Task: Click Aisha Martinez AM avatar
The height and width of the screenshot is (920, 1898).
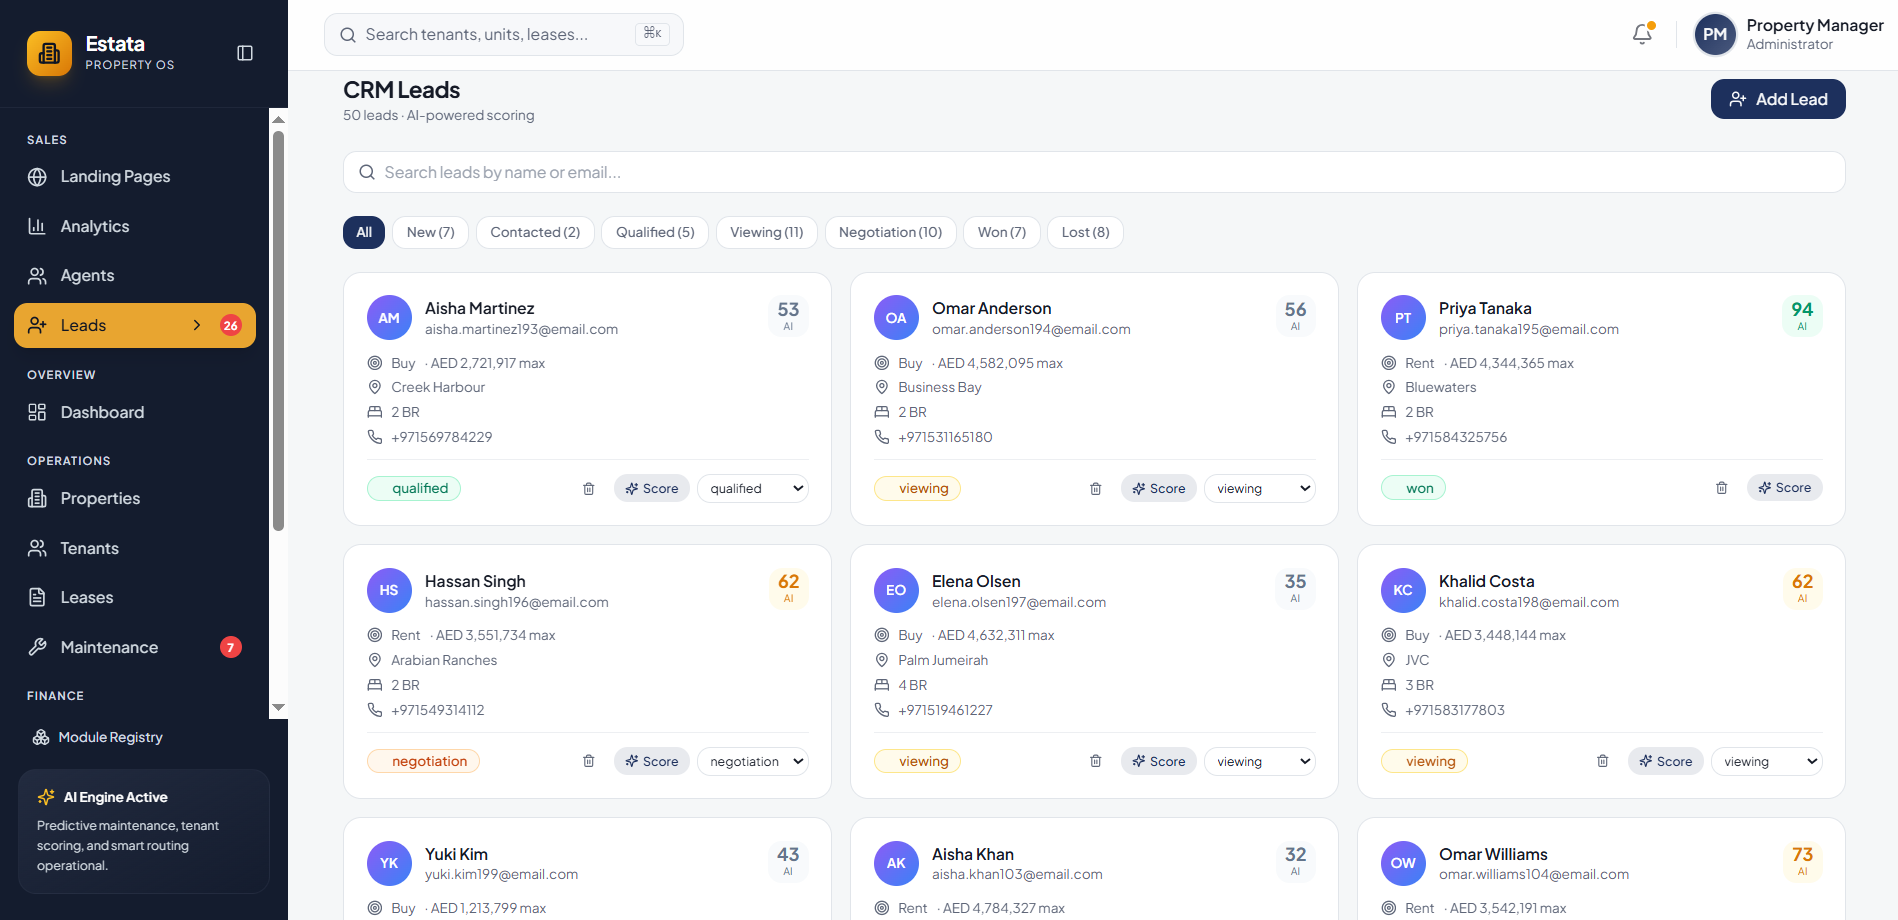Action: (389, 318)
